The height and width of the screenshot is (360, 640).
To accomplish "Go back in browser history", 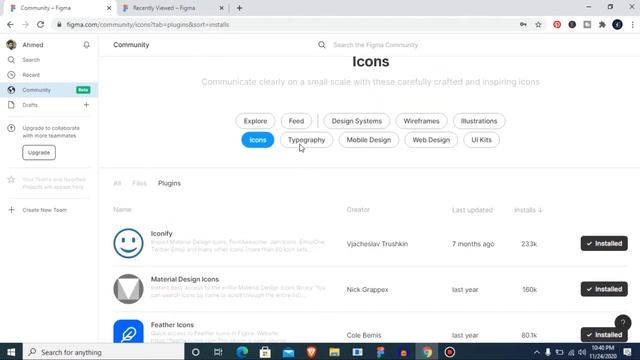I will pos(10,24).
